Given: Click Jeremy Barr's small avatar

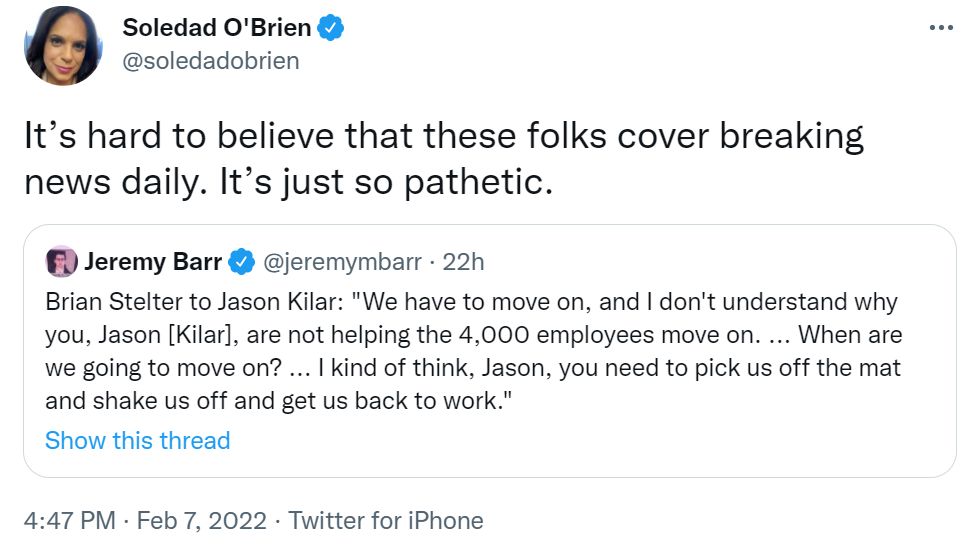Looking at the screenshot, I should coord(61,262).
